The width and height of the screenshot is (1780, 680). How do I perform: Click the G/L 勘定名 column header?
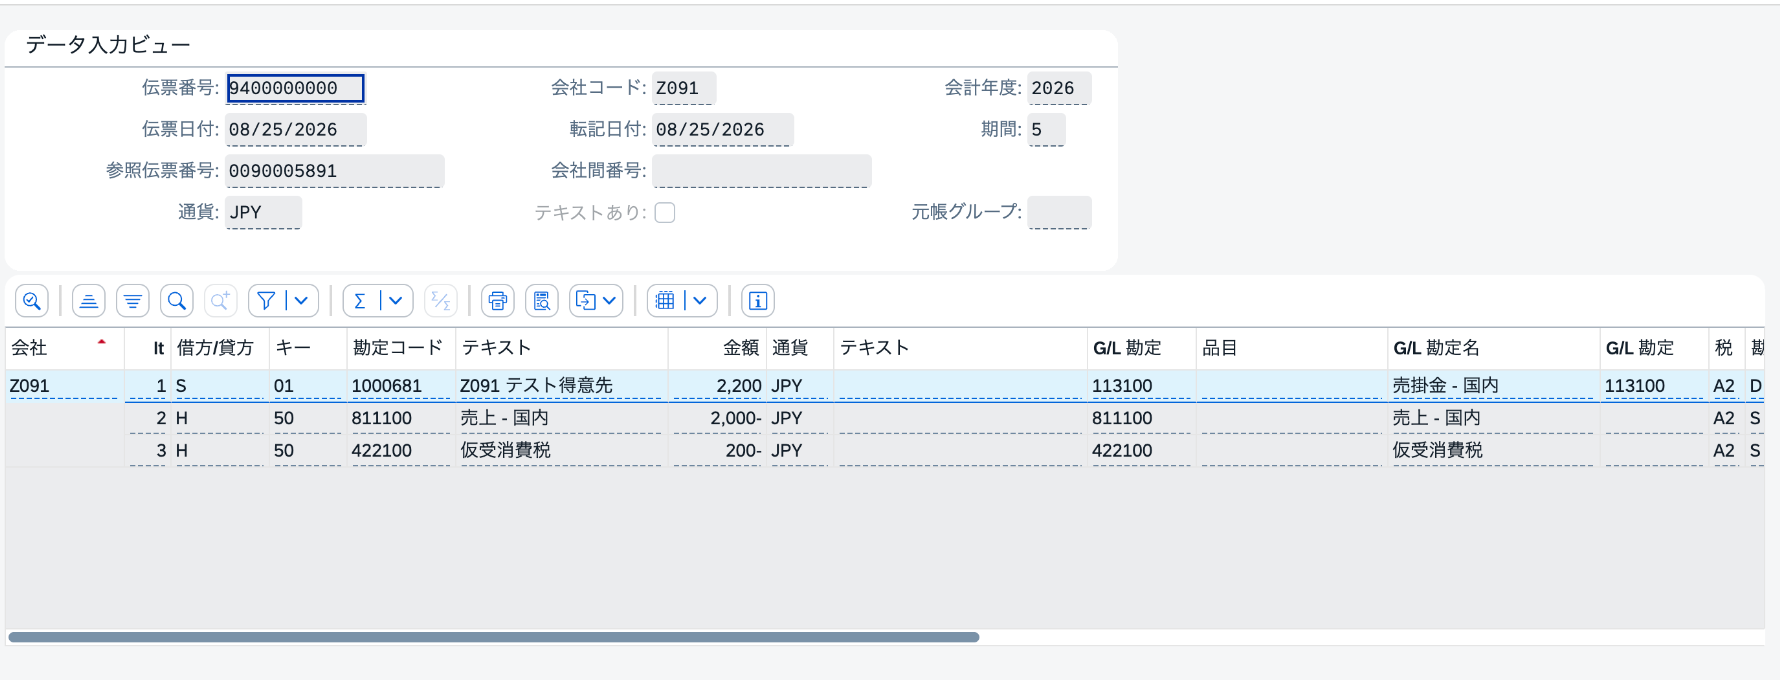coord(1493,348)
